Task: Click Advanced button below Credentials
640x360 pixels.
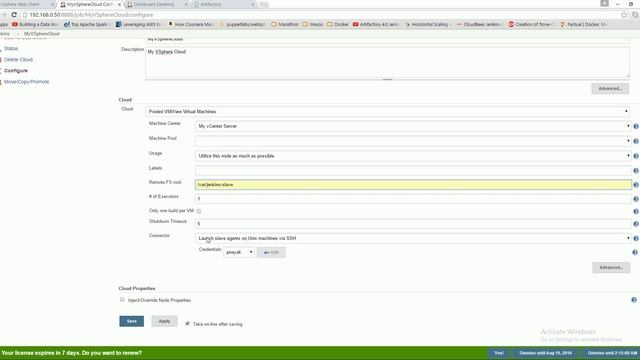Action: (611, 267)
